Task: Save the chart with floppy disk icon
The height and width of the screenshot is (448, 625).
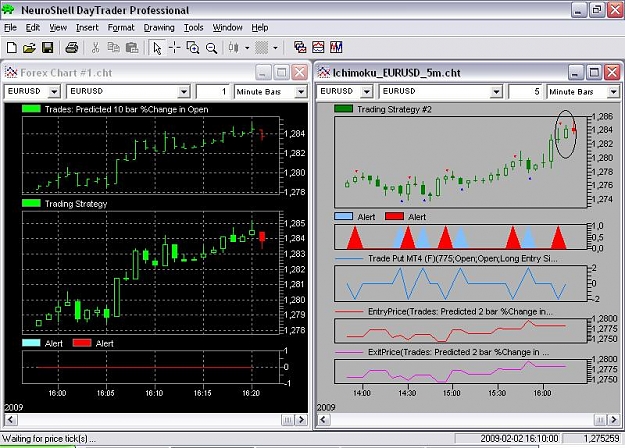Action: pyautogui.click(x=47, y=48)
